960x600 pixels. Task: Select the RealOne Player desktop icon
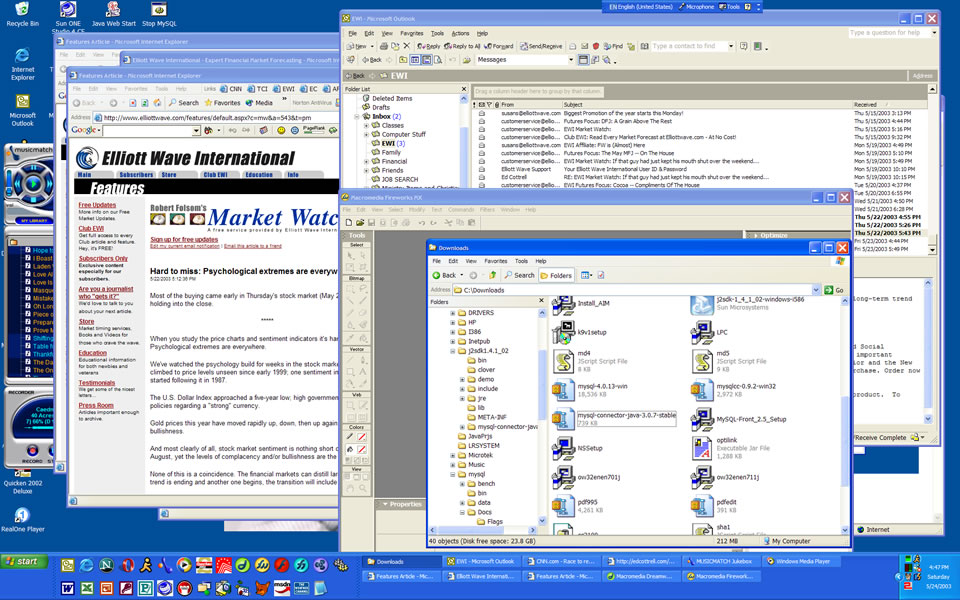22,519
